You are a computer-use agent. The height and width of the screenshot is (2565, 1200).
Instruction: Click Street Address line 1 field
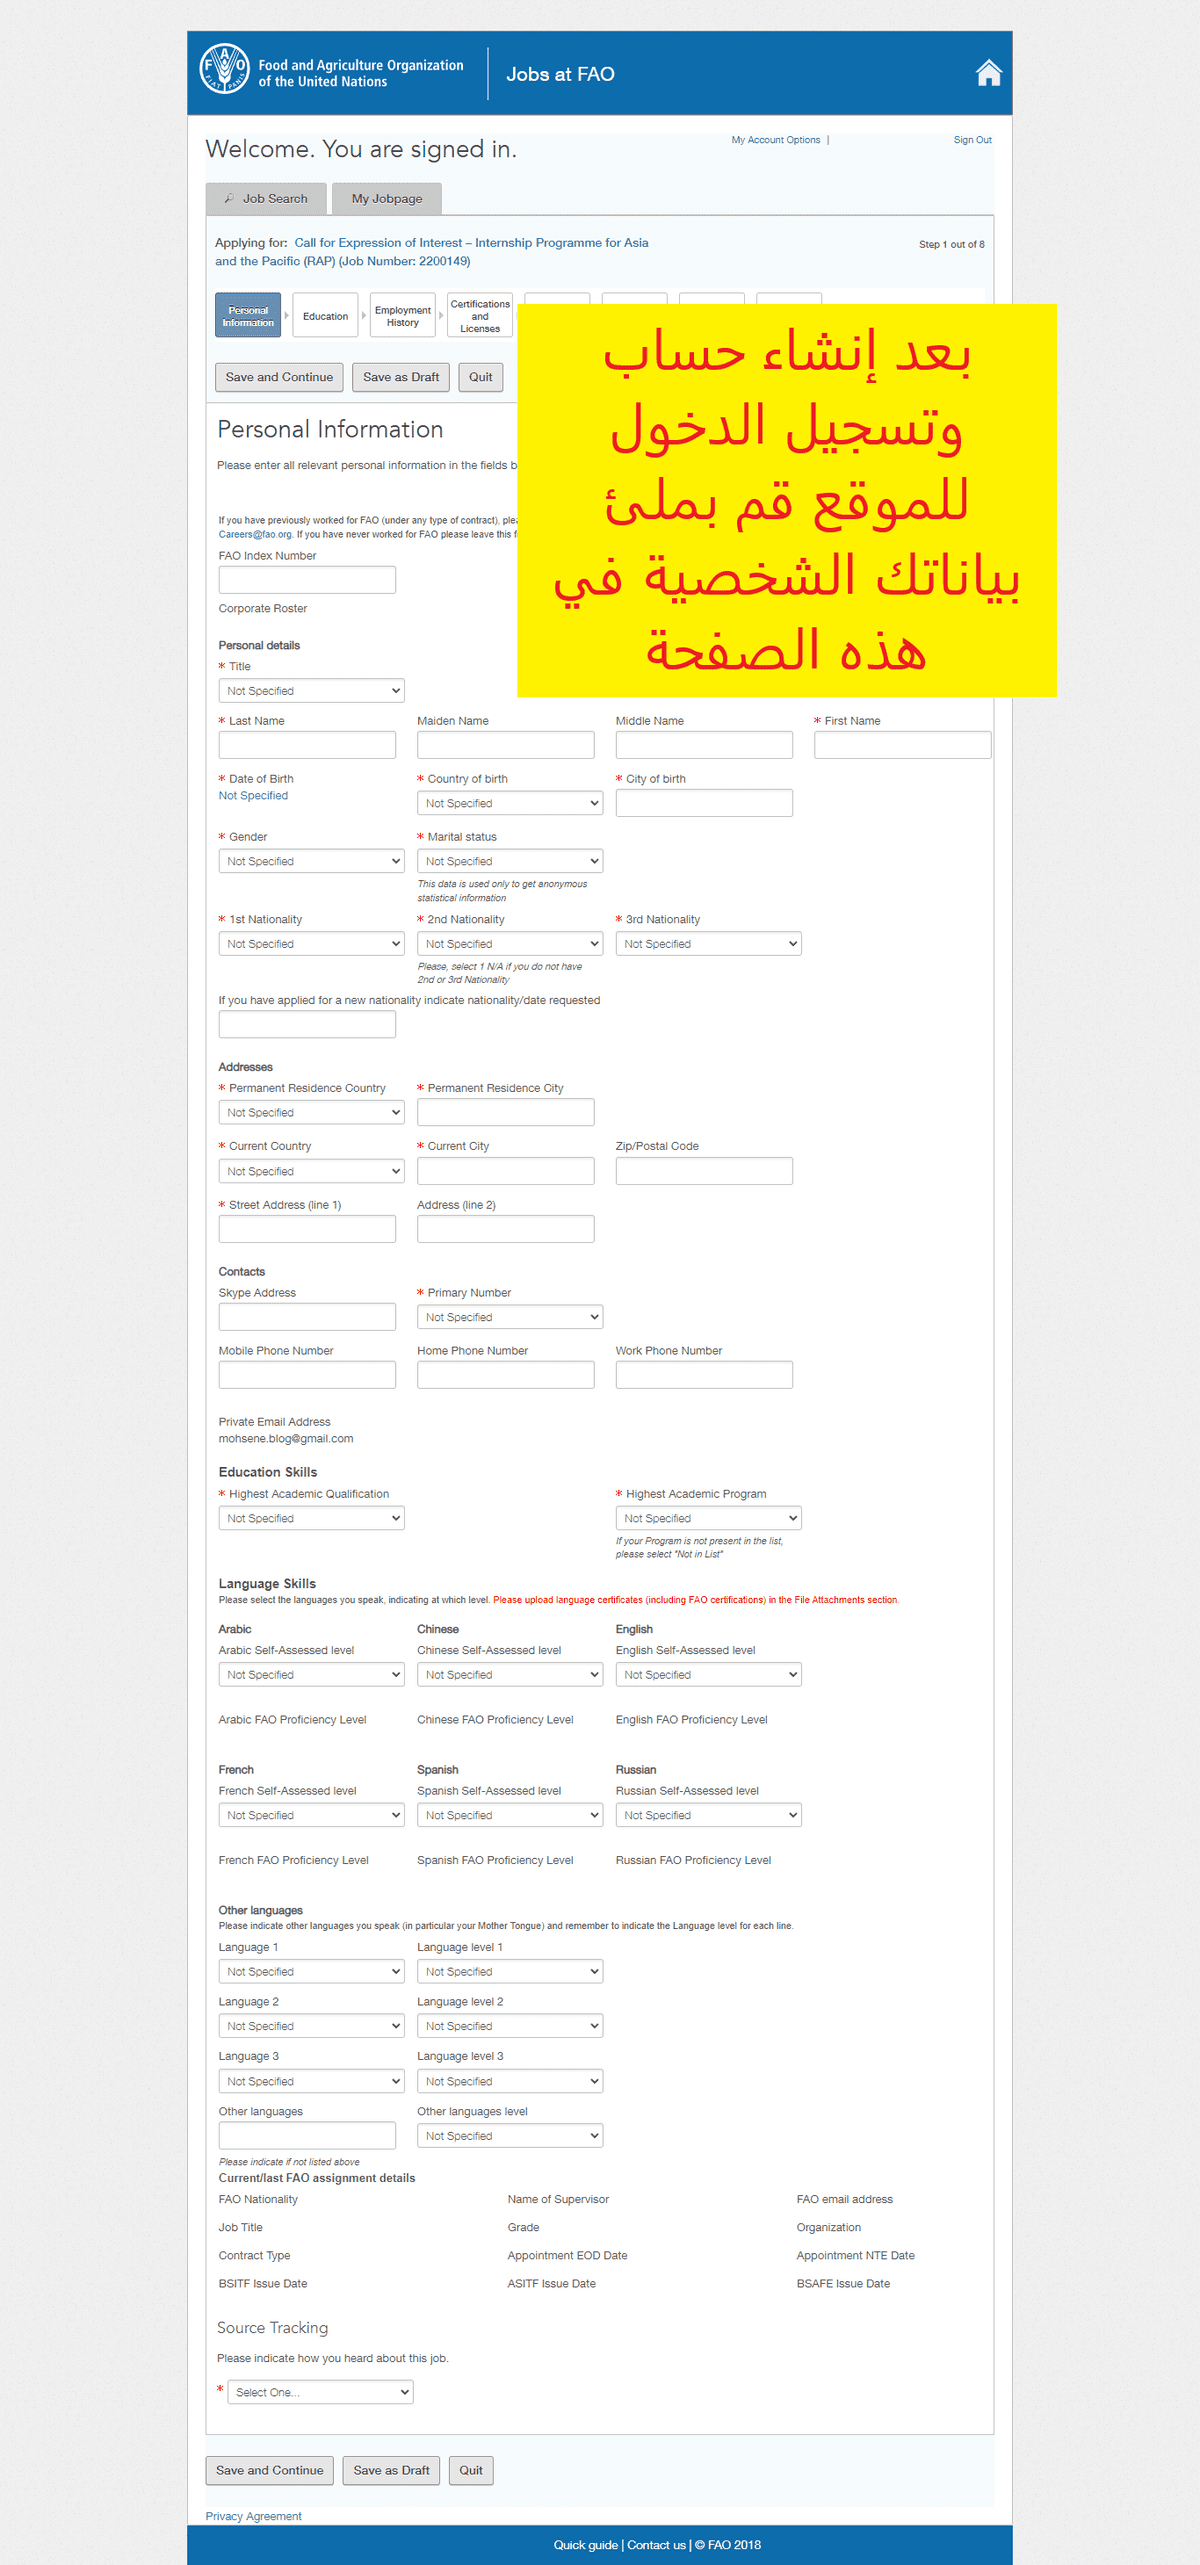(x=307, y=1229)
